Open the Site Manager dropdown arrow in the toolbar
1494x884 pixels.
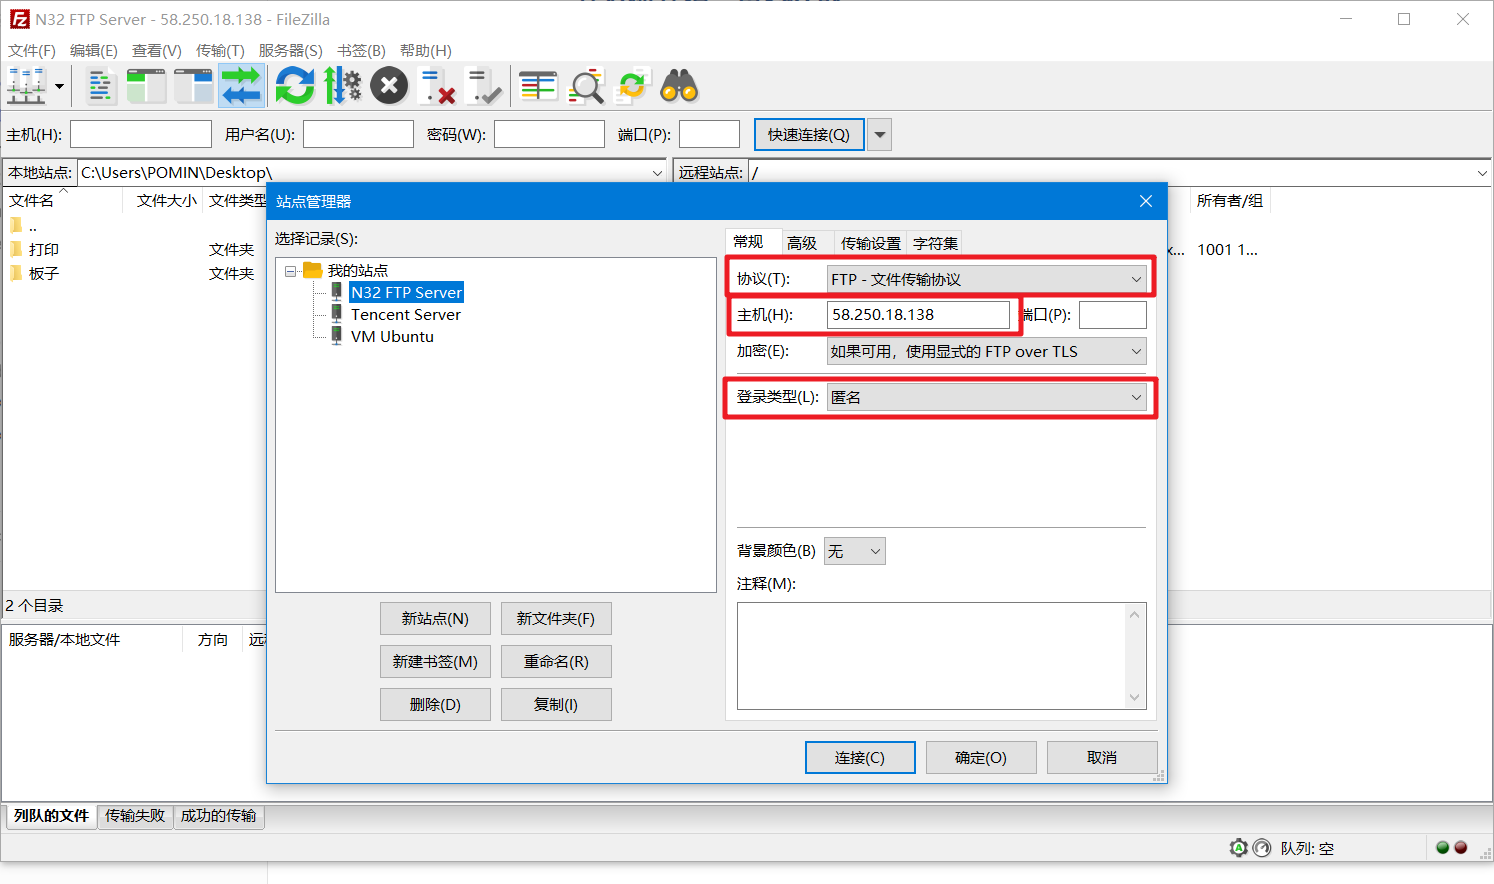coord(59,86)
